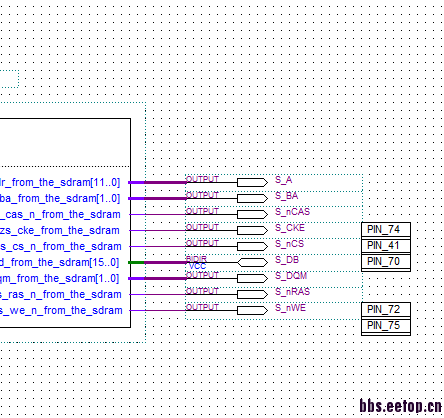Click the we_n_from_the_sdram port label
Image resolution: width=444 pixels, height=418 pixels.
(x=61, y=310)
